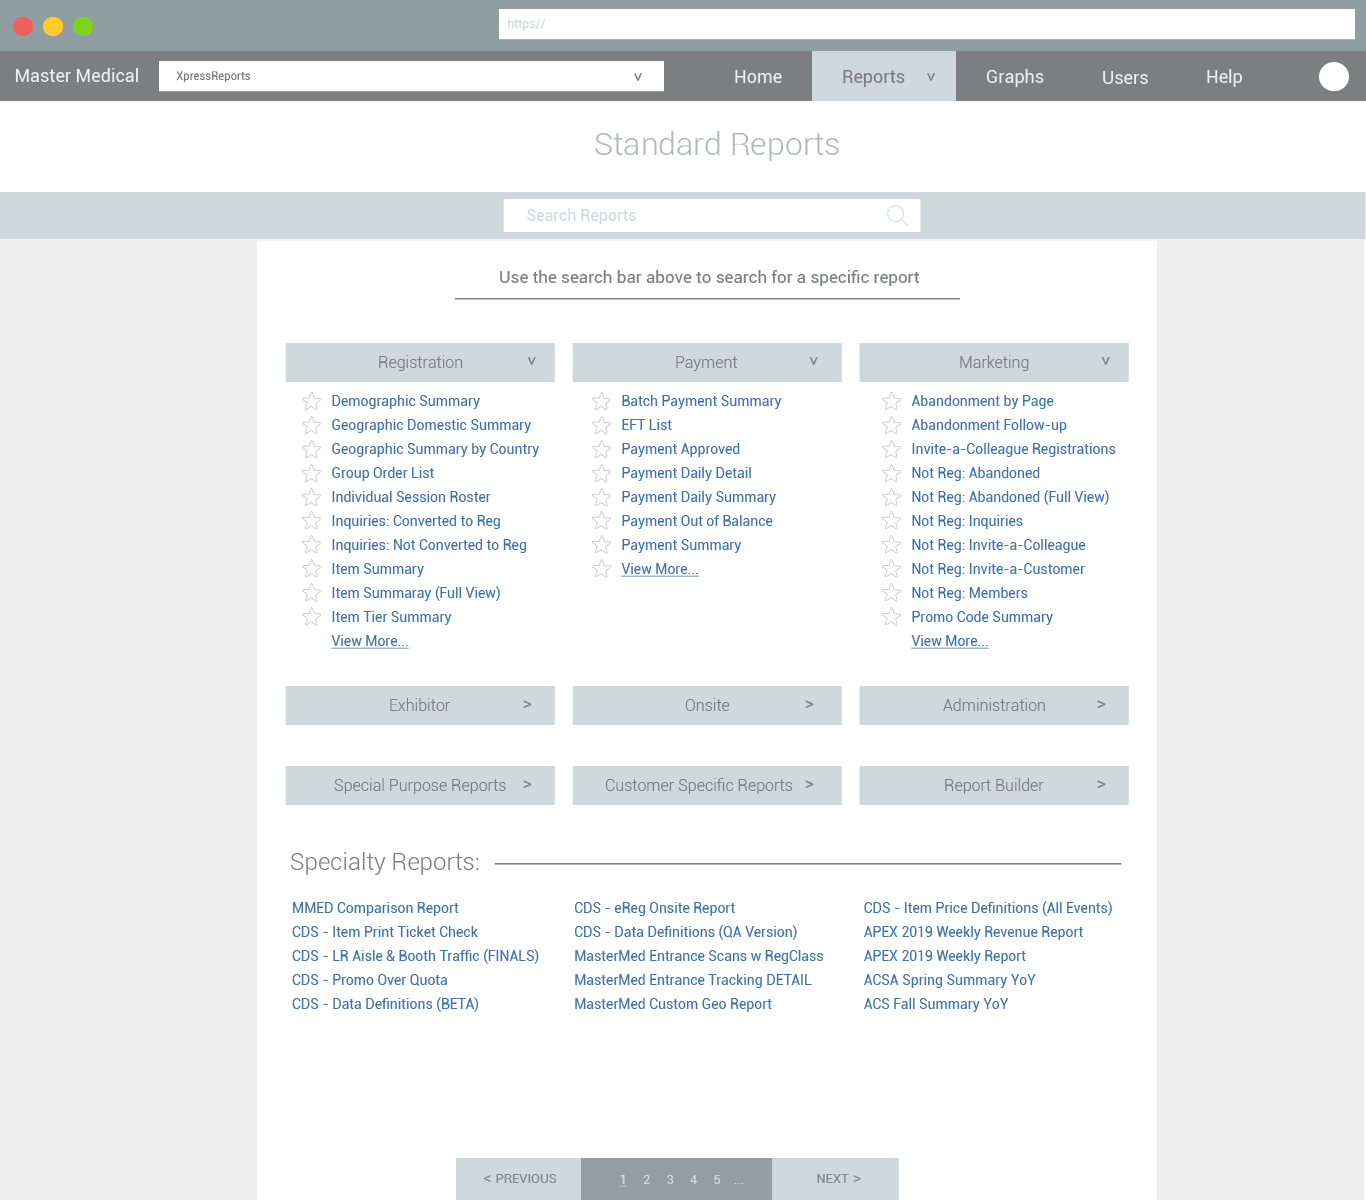Open Not Reg: Abandoned (Full View) report
The width and height of the screenshot is (1366, 1200).
pyautogui.click(x=1010, y=497)
